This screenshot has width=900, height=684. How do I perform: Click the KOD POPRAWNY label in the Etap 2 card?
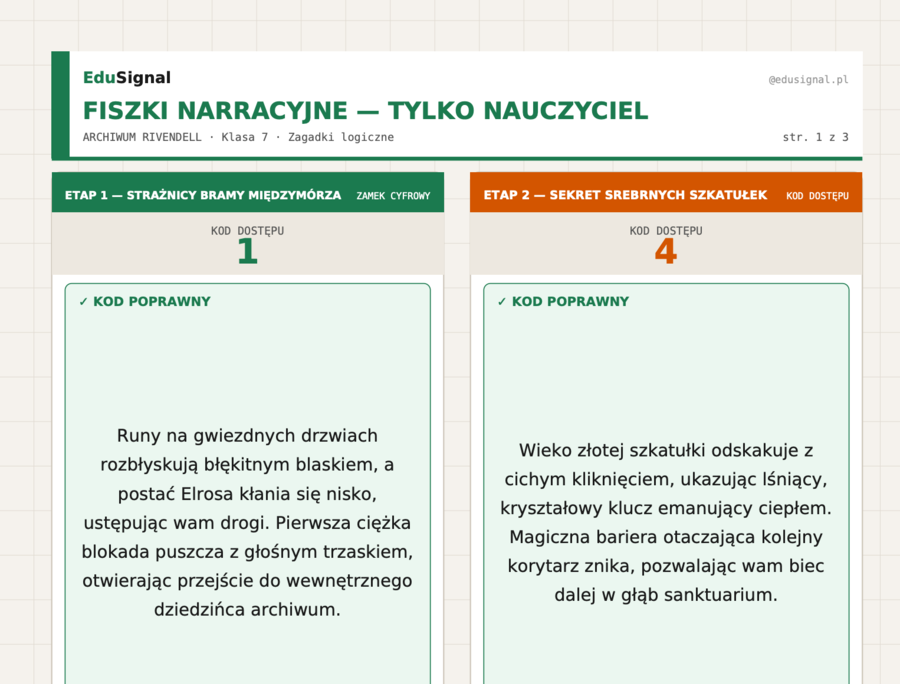[x=563, y=301]
